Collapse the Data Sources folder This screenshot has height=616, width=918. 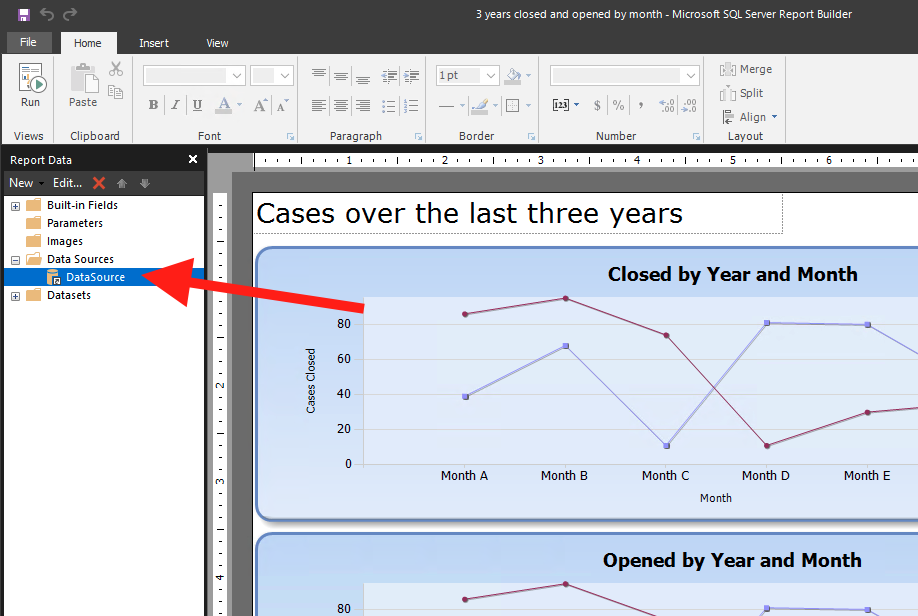[15, 260]
